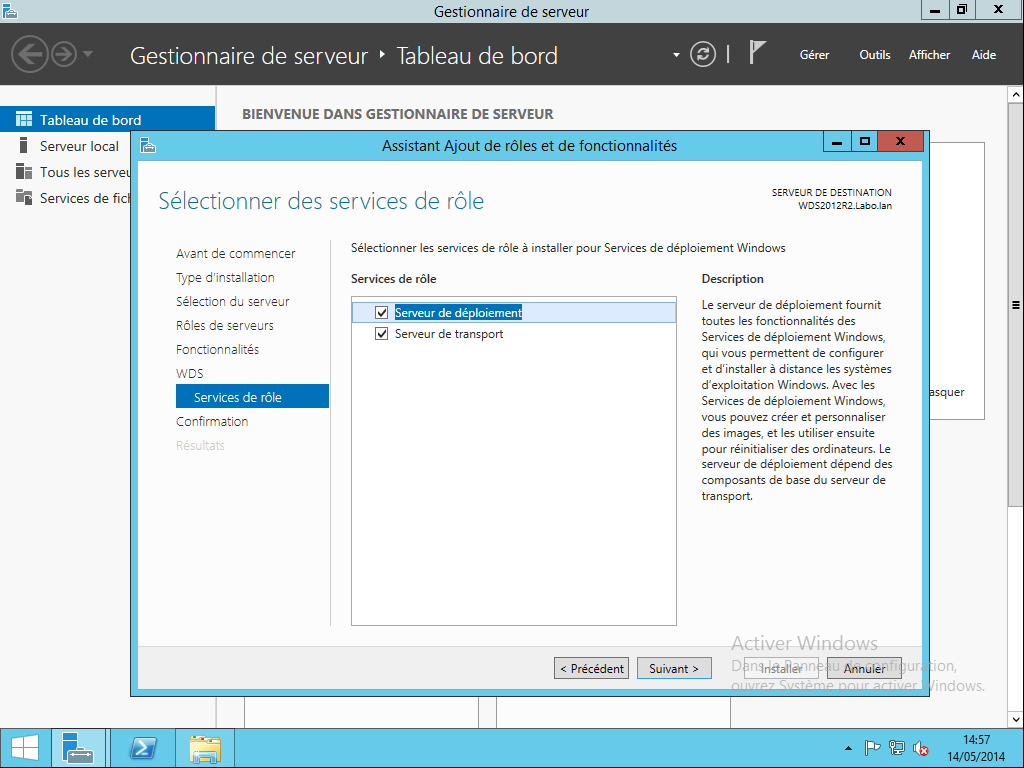Click scrollbar up arrow in Server Manager
Image resolution: width=1024 pixels, height=768 pixels.
pos(1016,95)
